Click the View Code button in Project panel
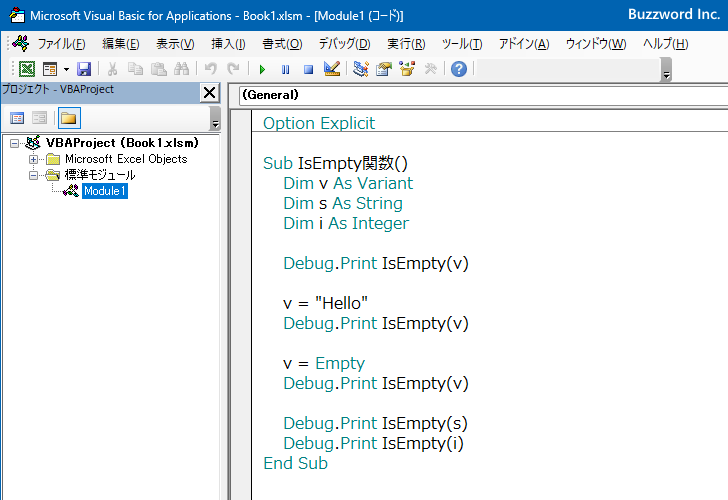 [x=17, y=118]
